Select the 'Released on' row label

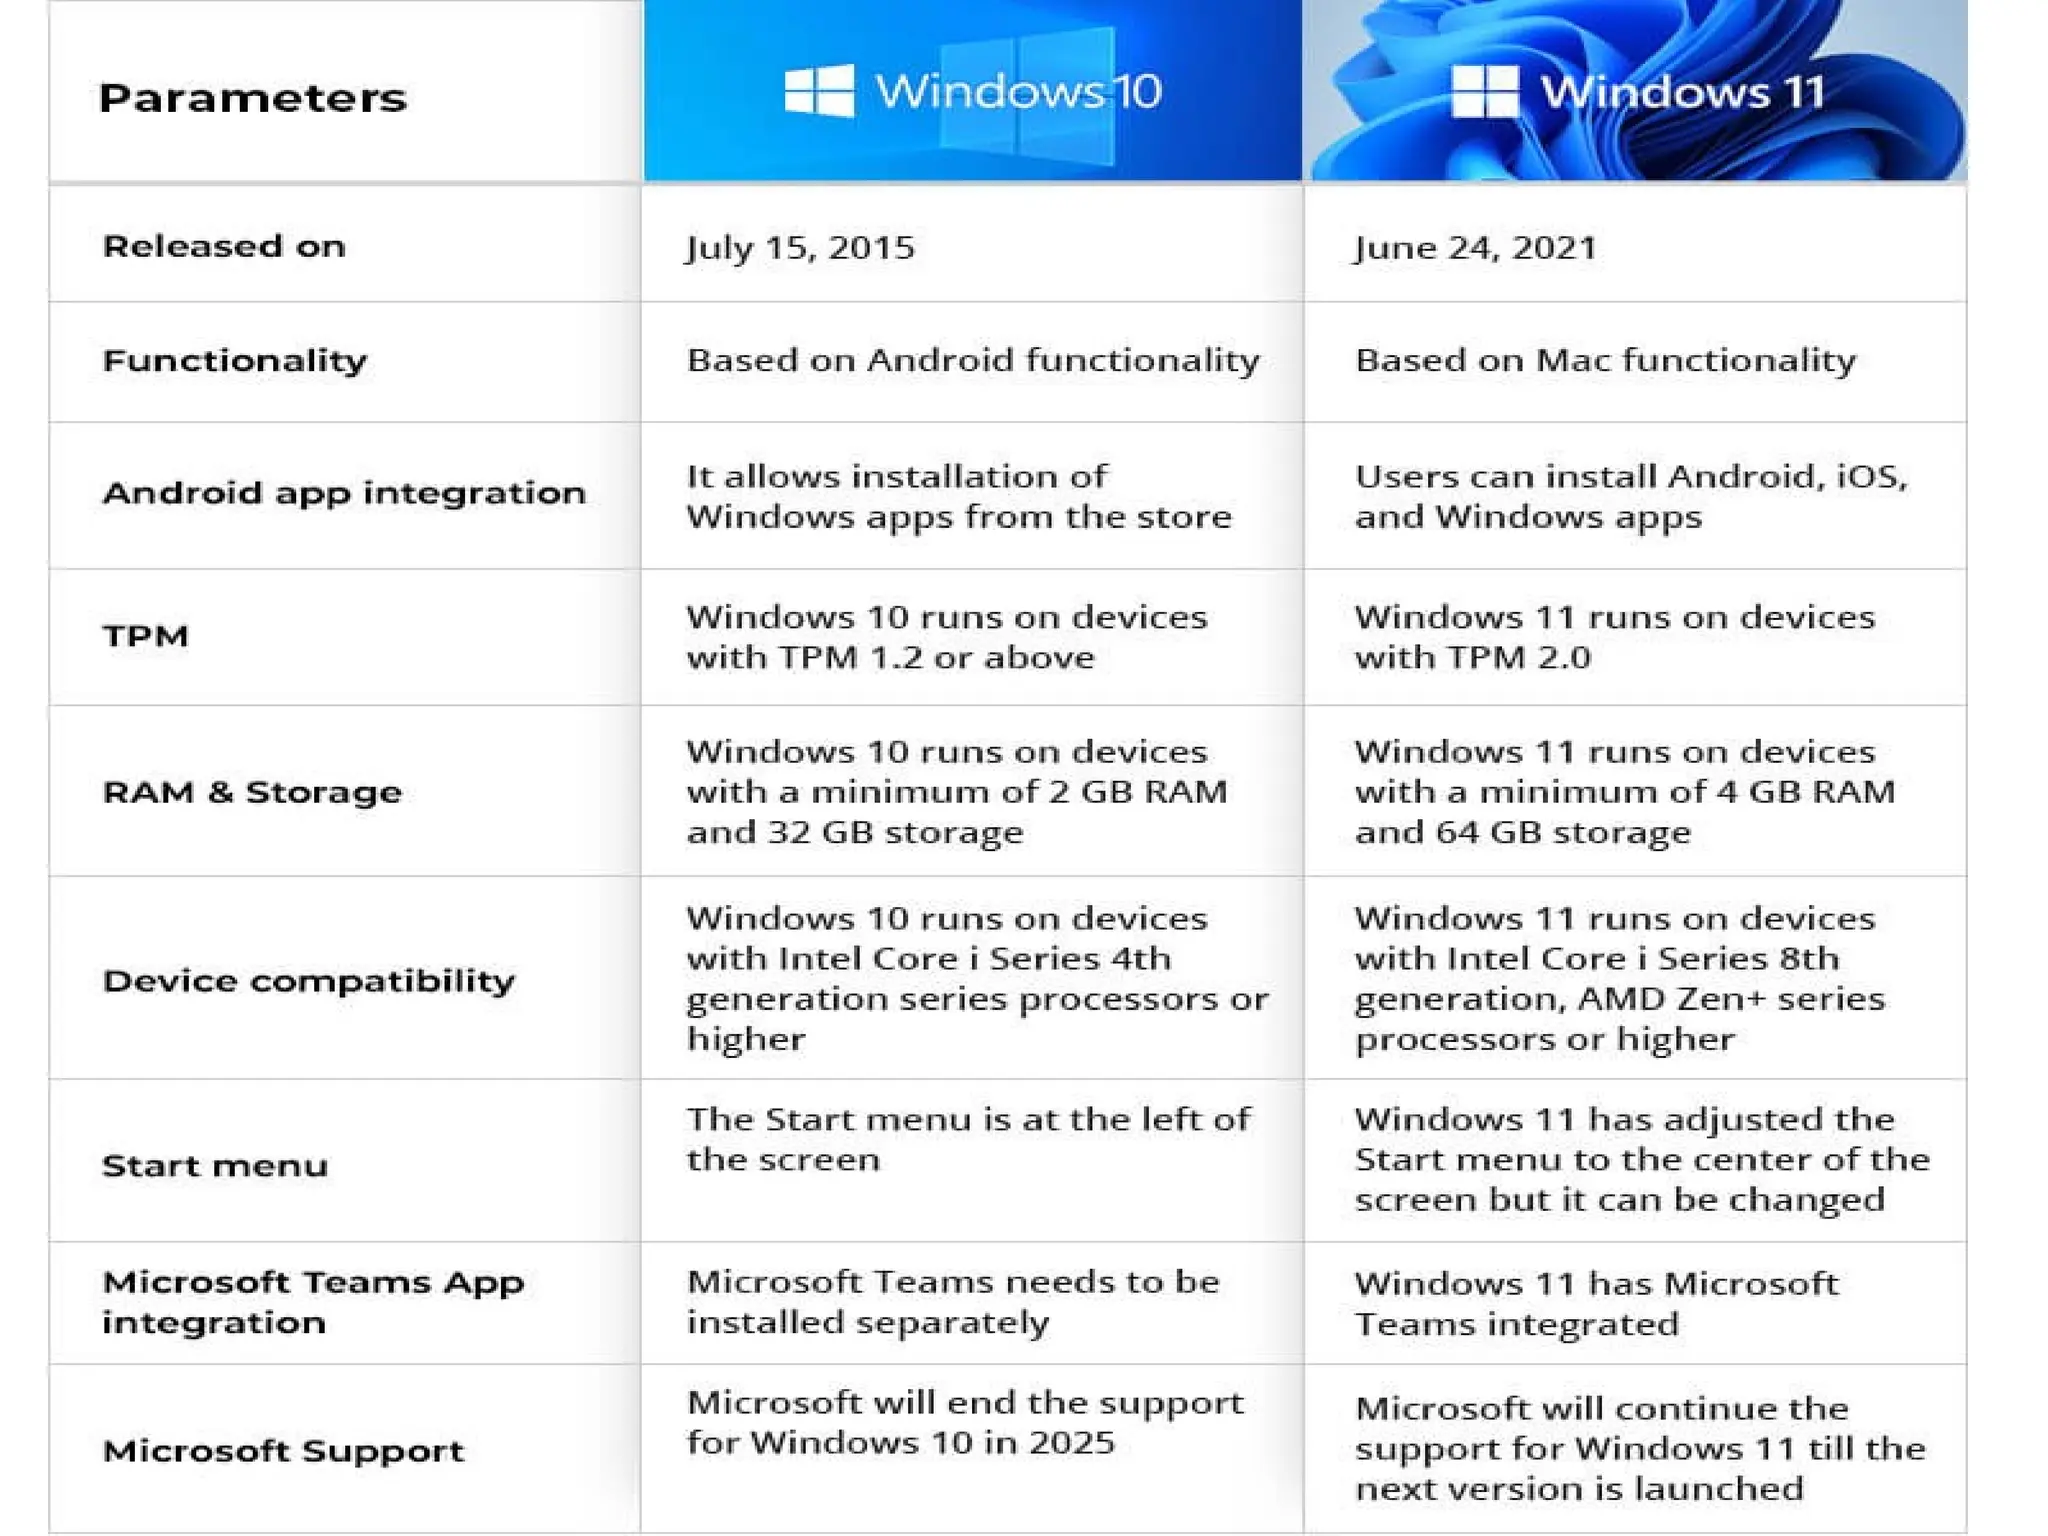point(224,246)
